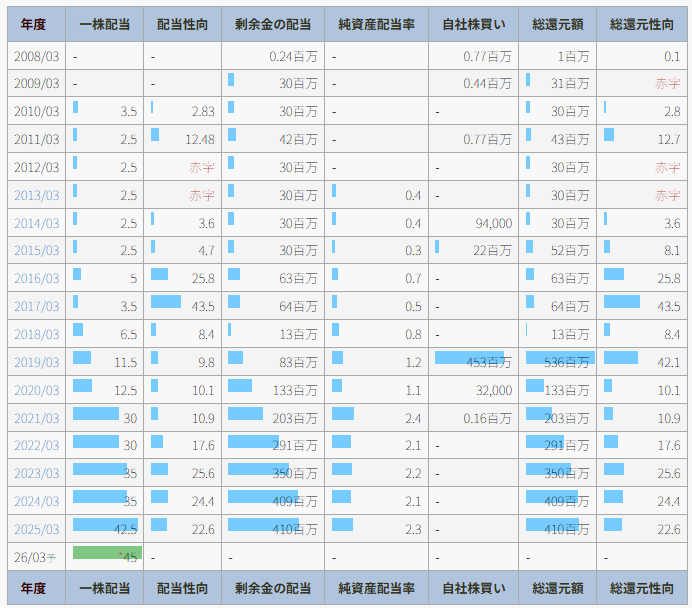Screen dimensions: 692x608
Task: Select the 自社株買い header in the footer row
Action: (x=473, y=588)
